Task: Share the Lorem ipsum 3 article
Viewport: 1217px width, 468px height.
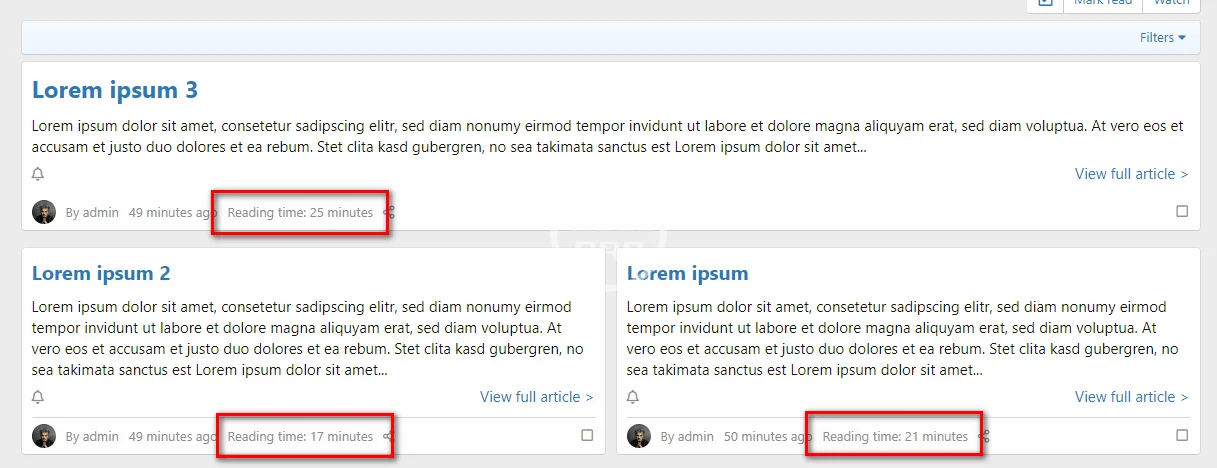Action: click(x=390, y=212)
